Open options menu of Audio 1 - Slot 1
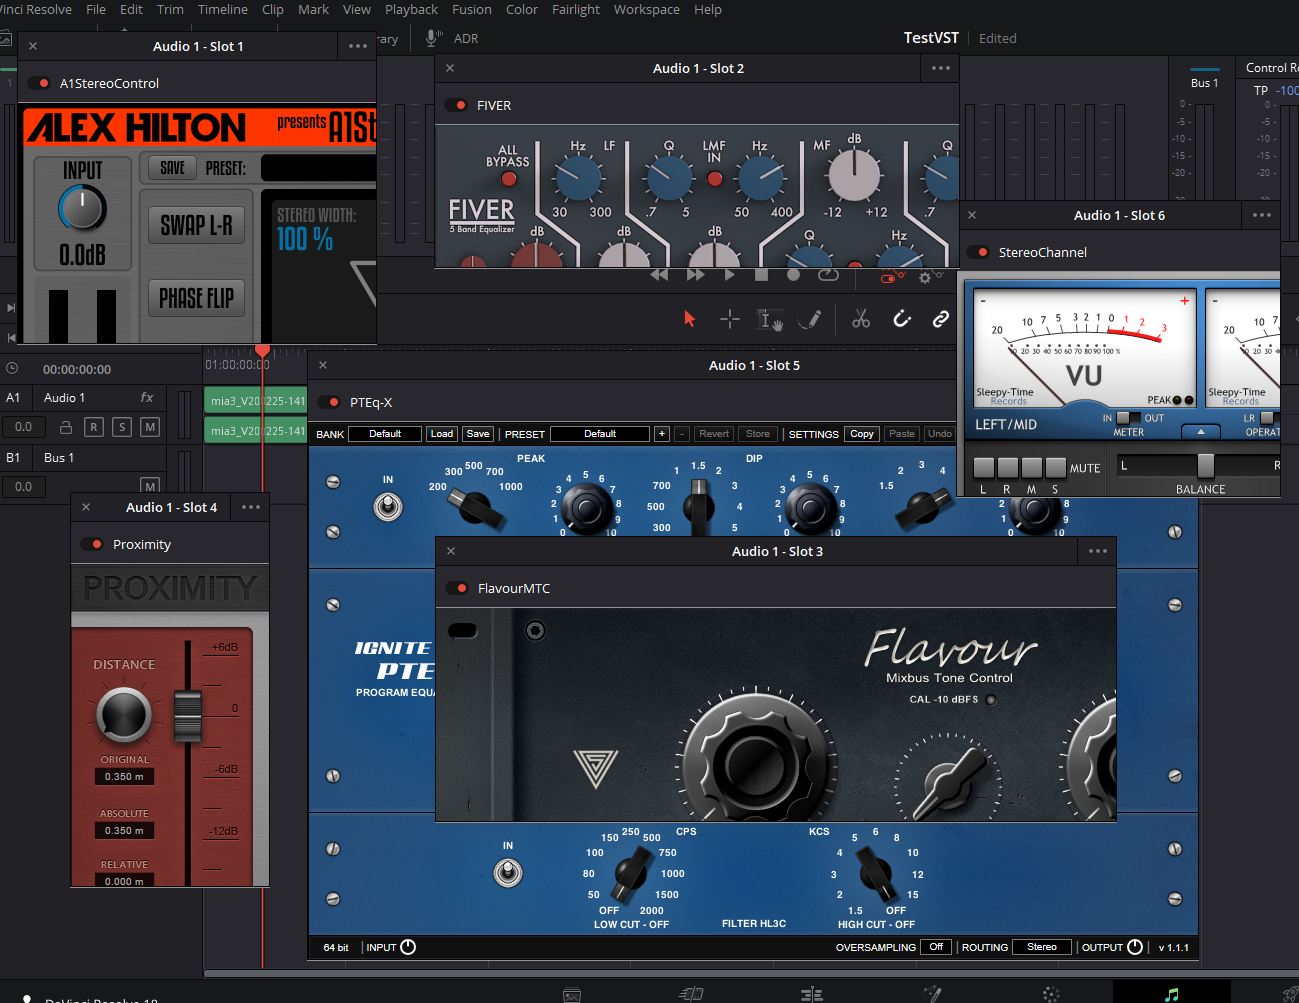 358,46
